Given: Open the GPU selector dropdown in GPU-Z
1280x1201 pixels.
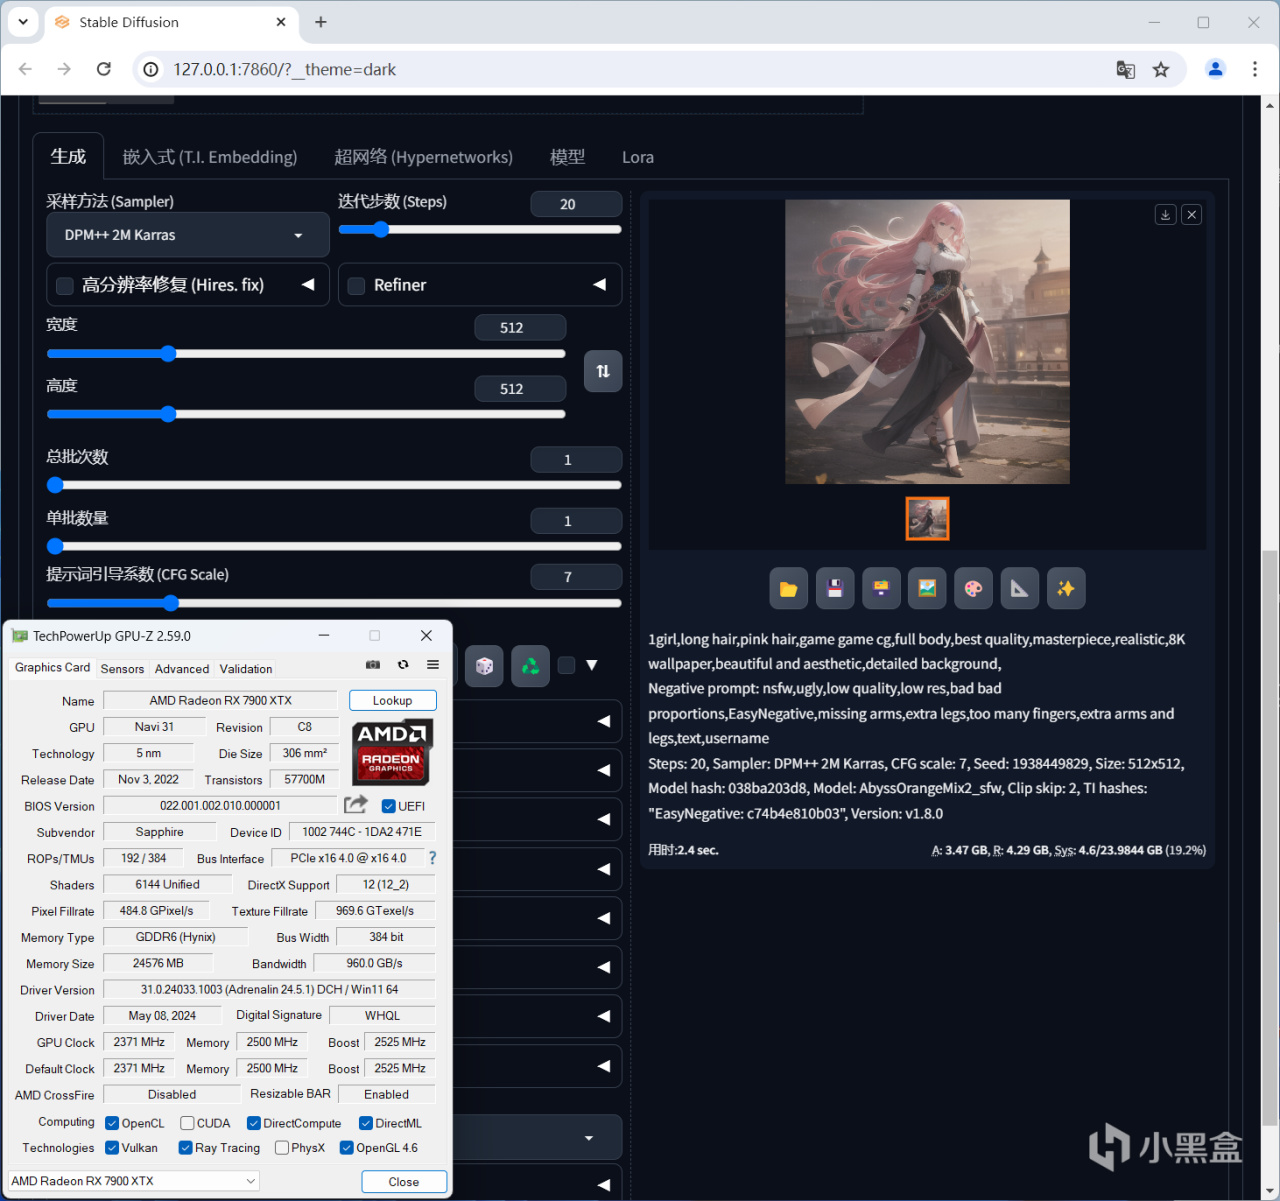Looking at the screenshot, I should pos(134,1181).
